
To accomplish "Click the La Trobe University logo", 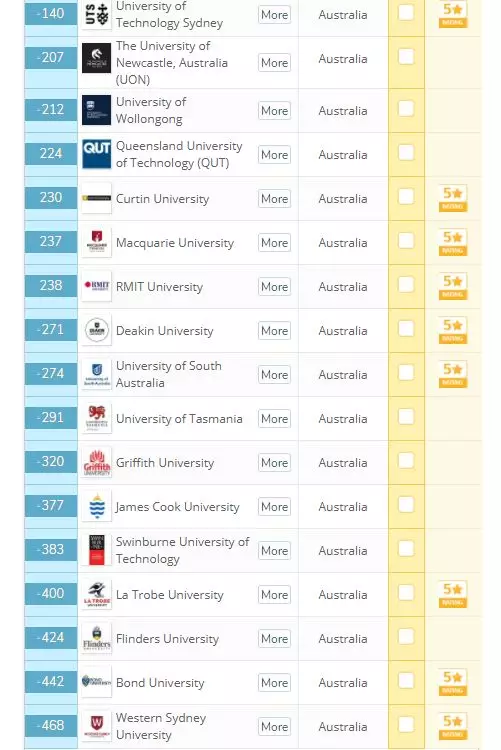I will click(x=97, y=595).
